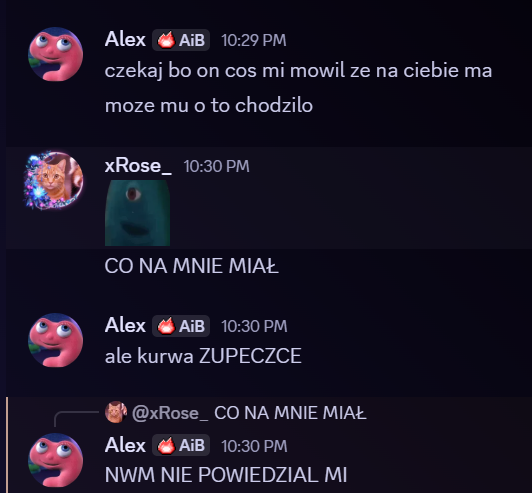This screenshot has height=493, width=532.
Task: Click the 10:30 PM timestamp on the last Alex message
Action: (x=254, y=446)
